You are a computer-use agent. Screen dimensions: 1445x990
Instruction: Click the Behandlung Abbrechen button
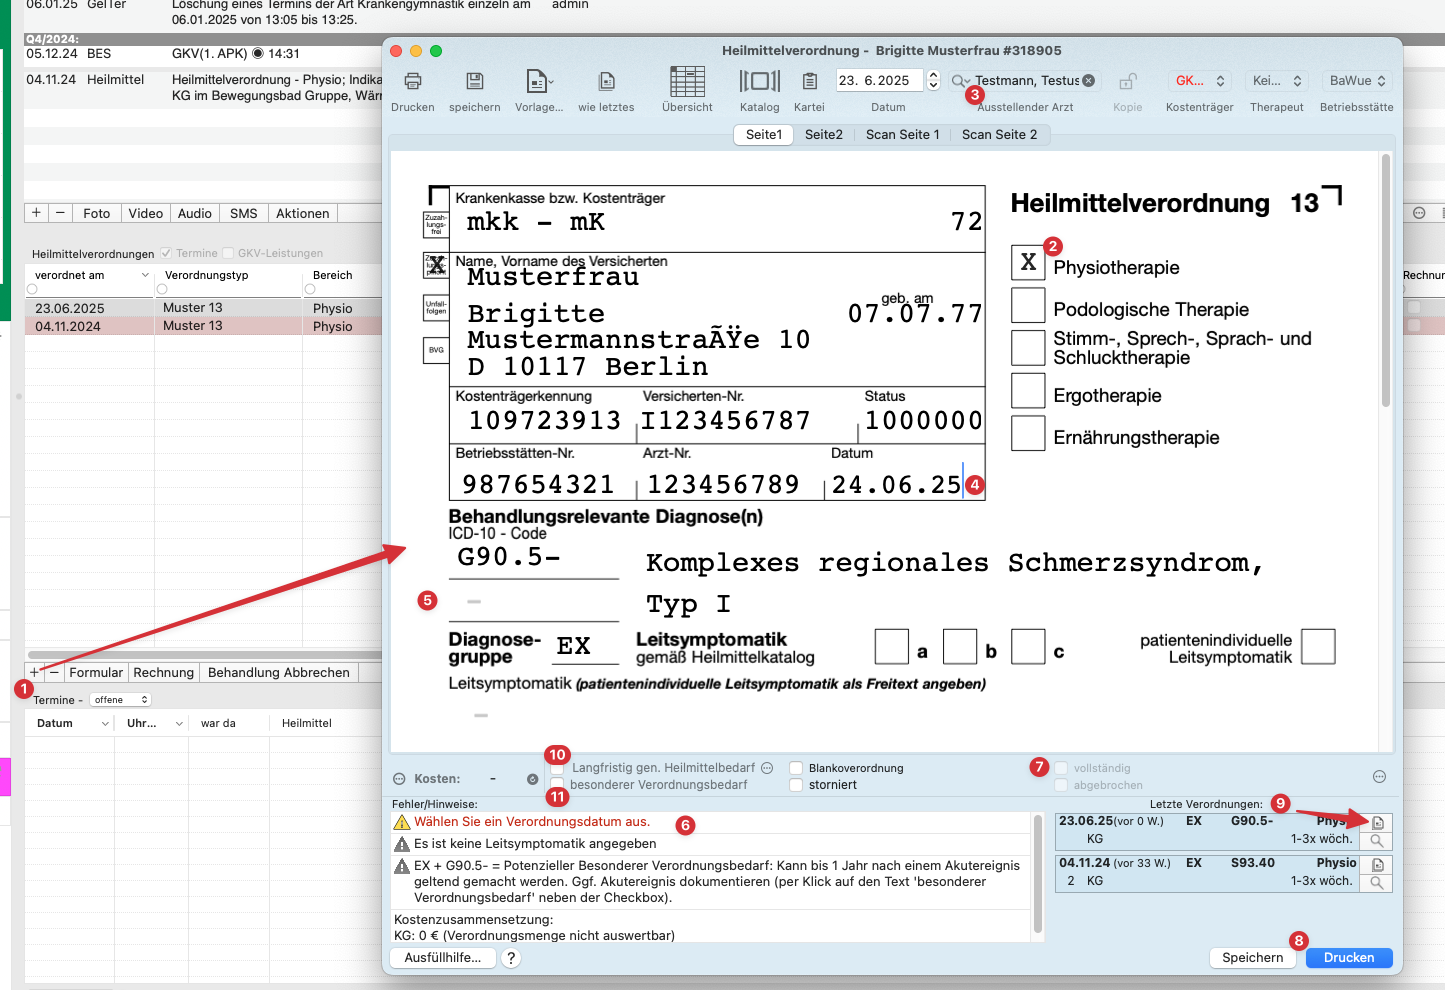279,673
